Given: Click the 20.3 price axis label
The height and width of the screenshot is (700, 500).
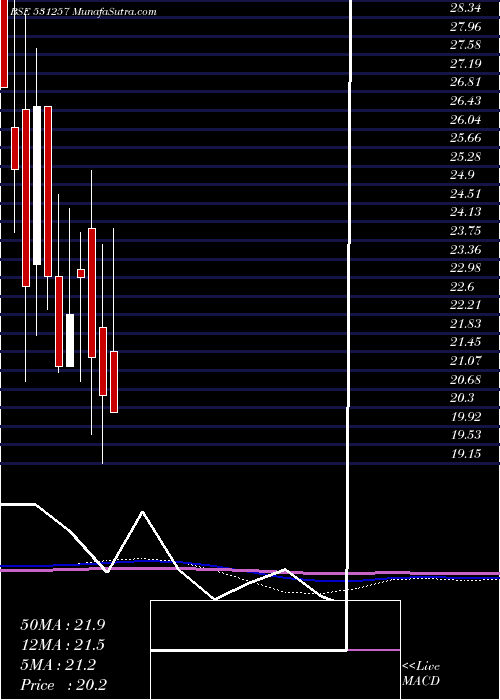Looking at the screenshot, I should tap(462, 398).
